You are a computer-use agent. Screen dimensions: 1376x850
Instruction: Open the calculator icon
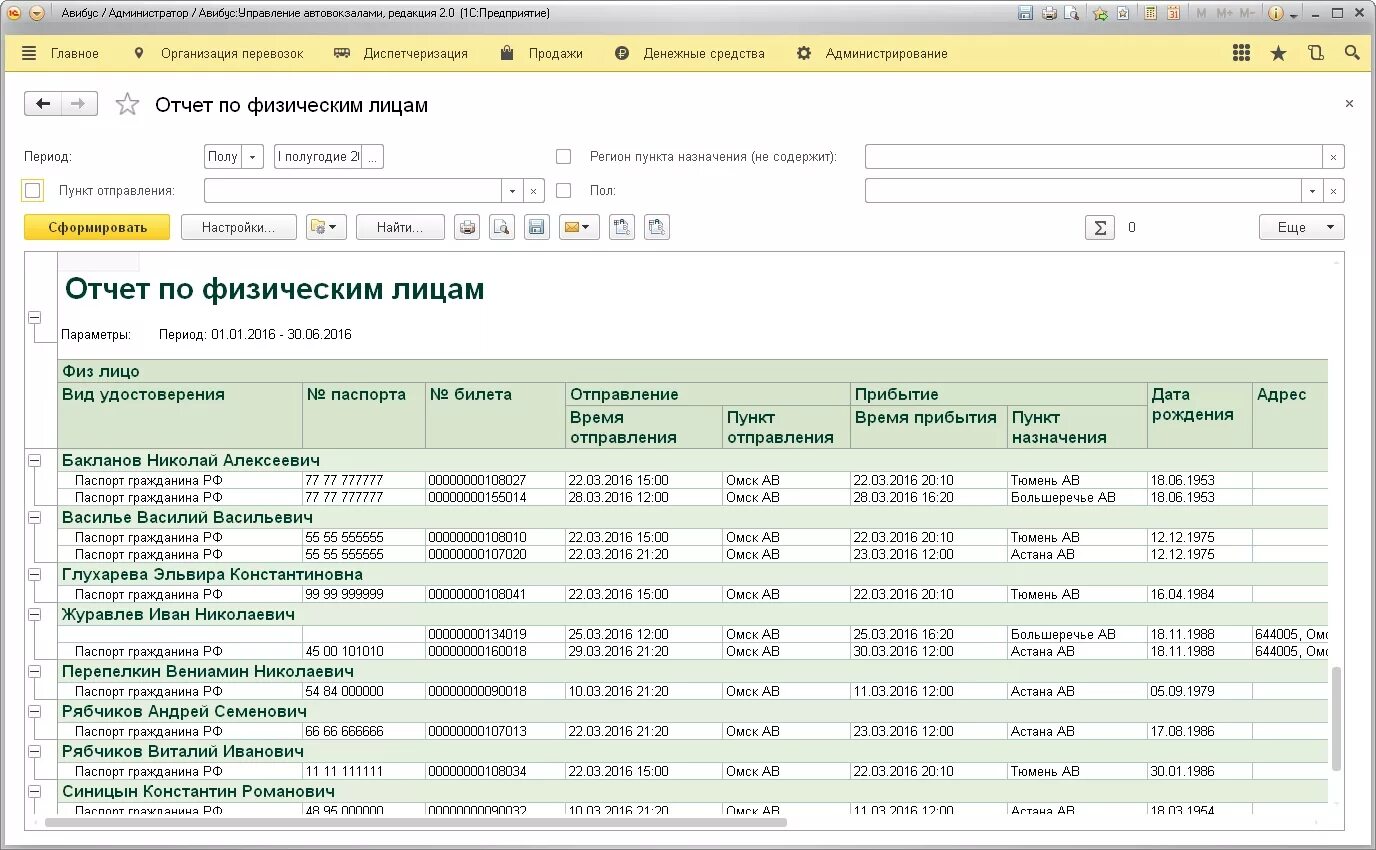(1150, 13)
